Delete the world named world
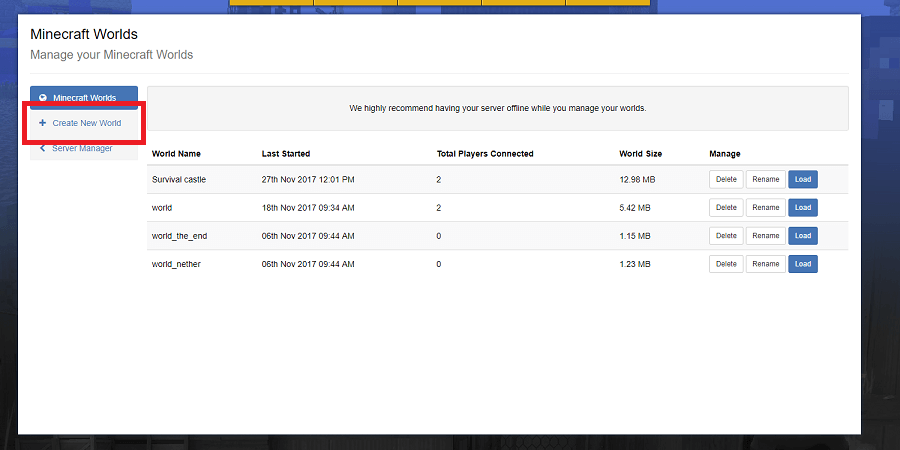Screen dimensions: 900x450 coord(726,207)
